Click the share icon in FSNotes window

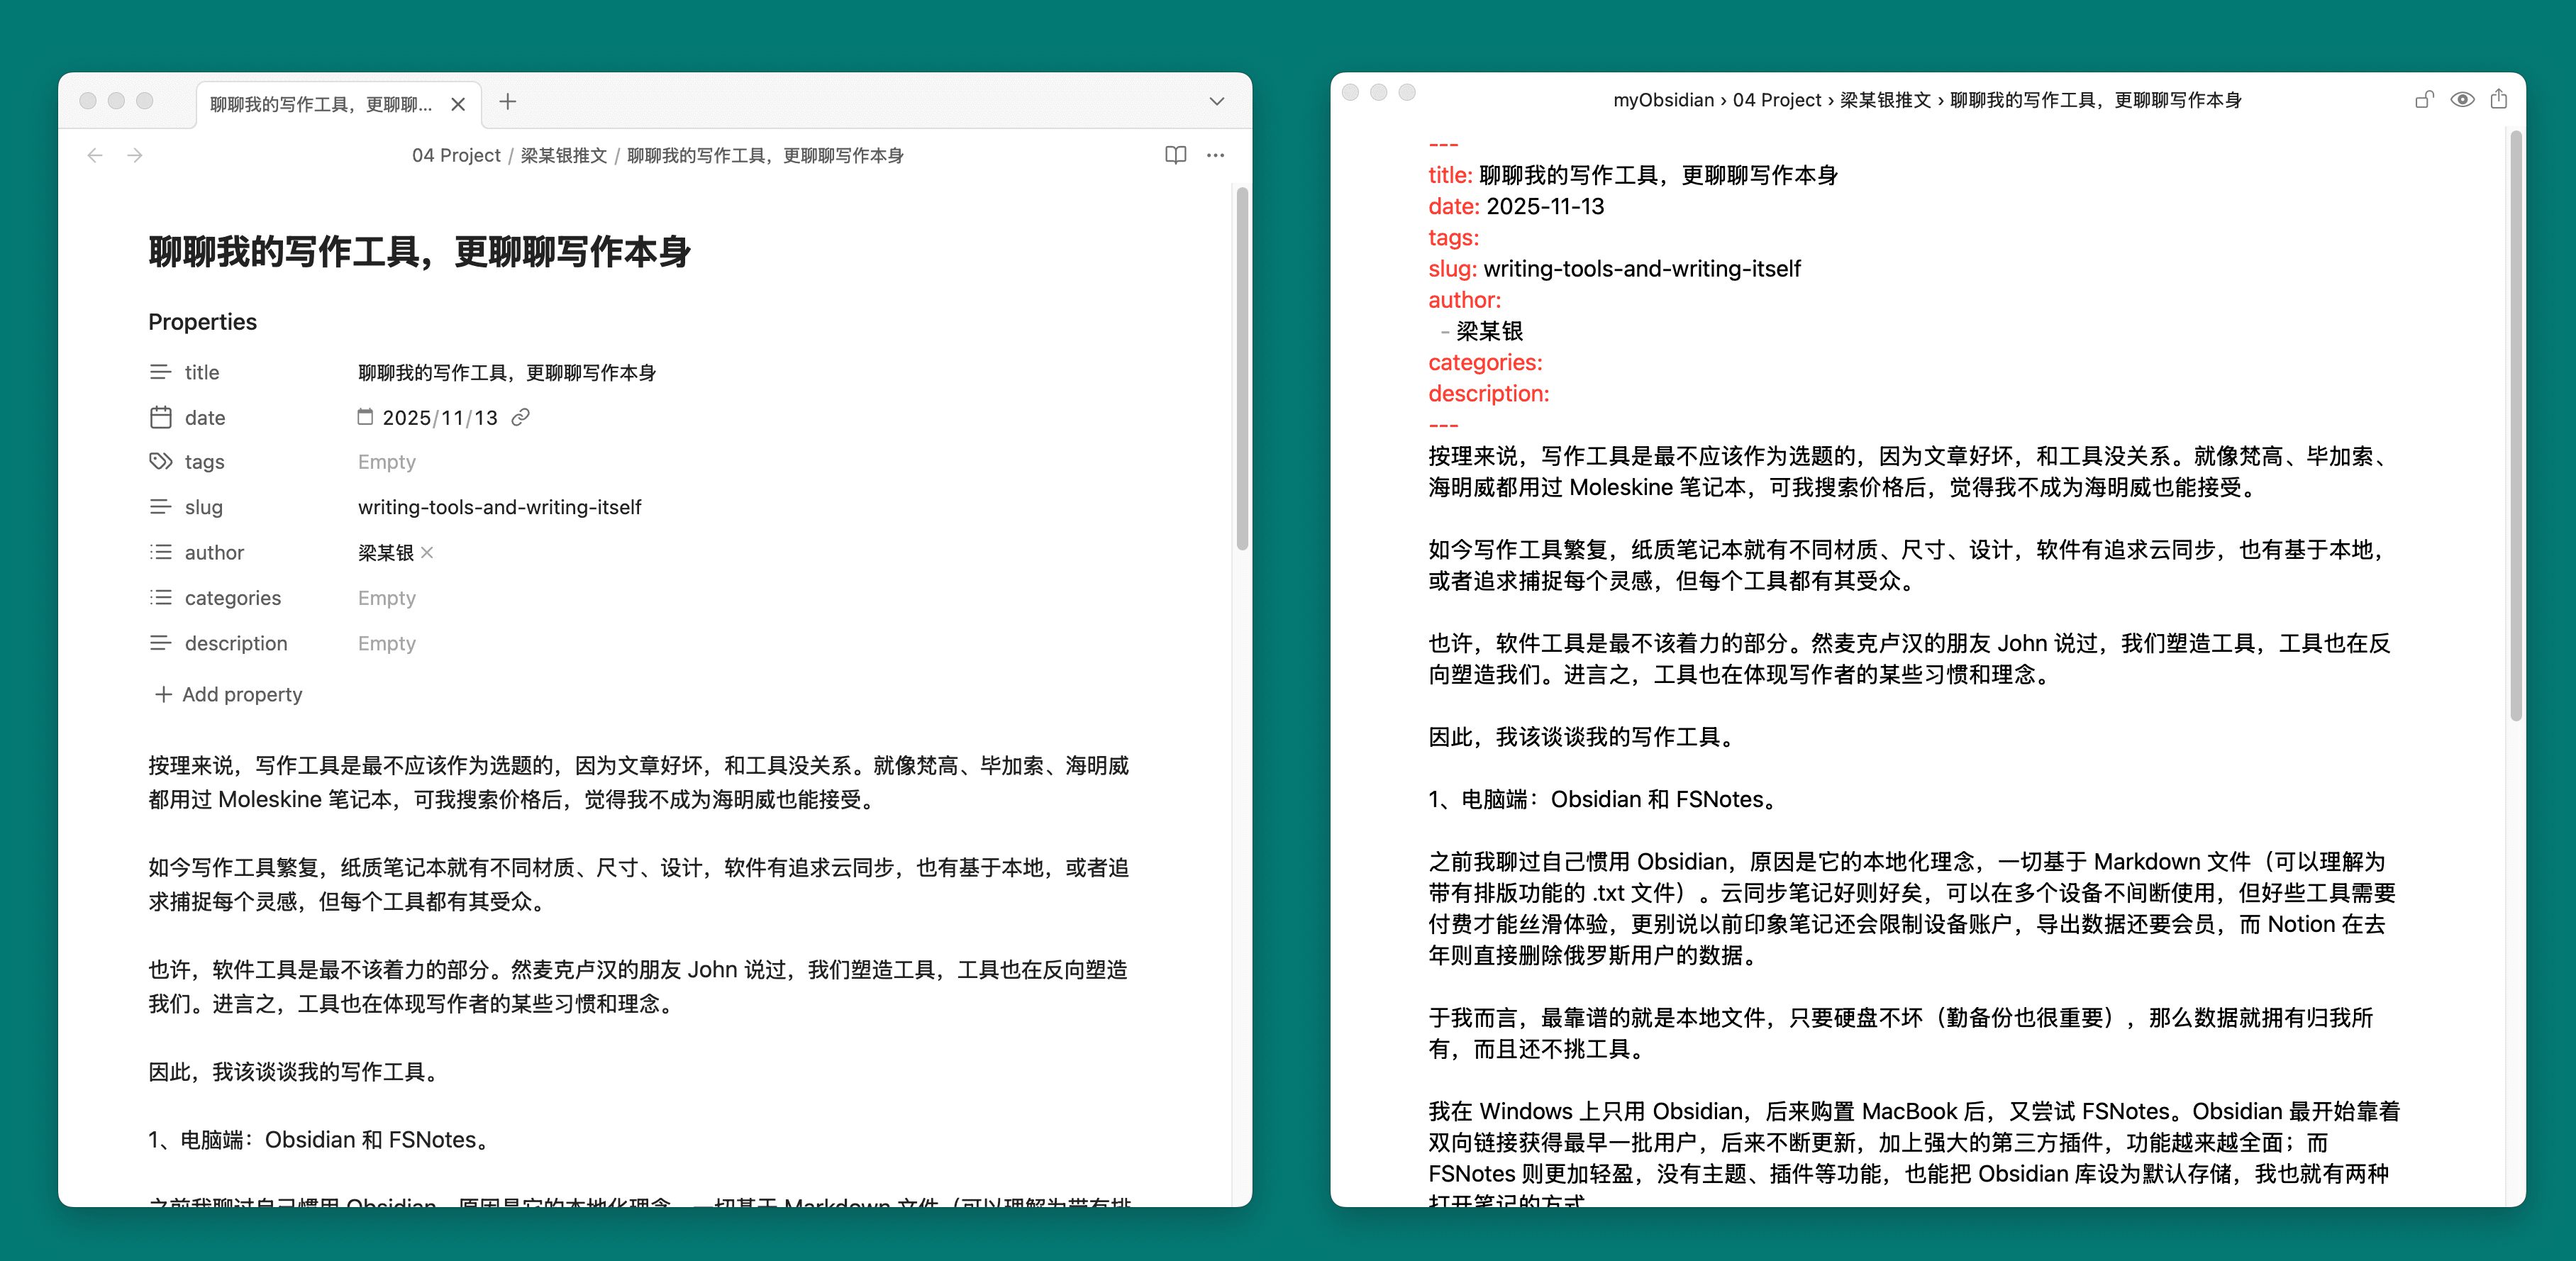pyautogui.click(x=2499, y=98)
